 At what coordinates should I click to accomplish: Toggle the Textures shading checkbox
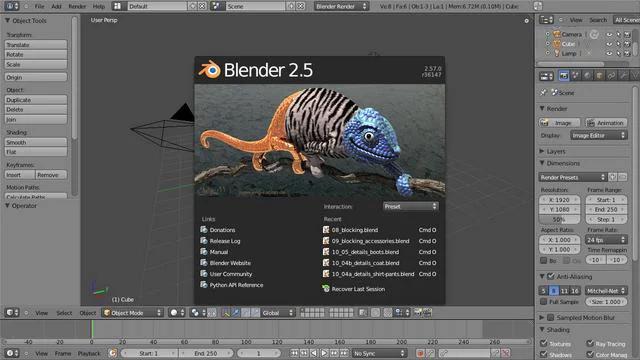click(543, 343)
